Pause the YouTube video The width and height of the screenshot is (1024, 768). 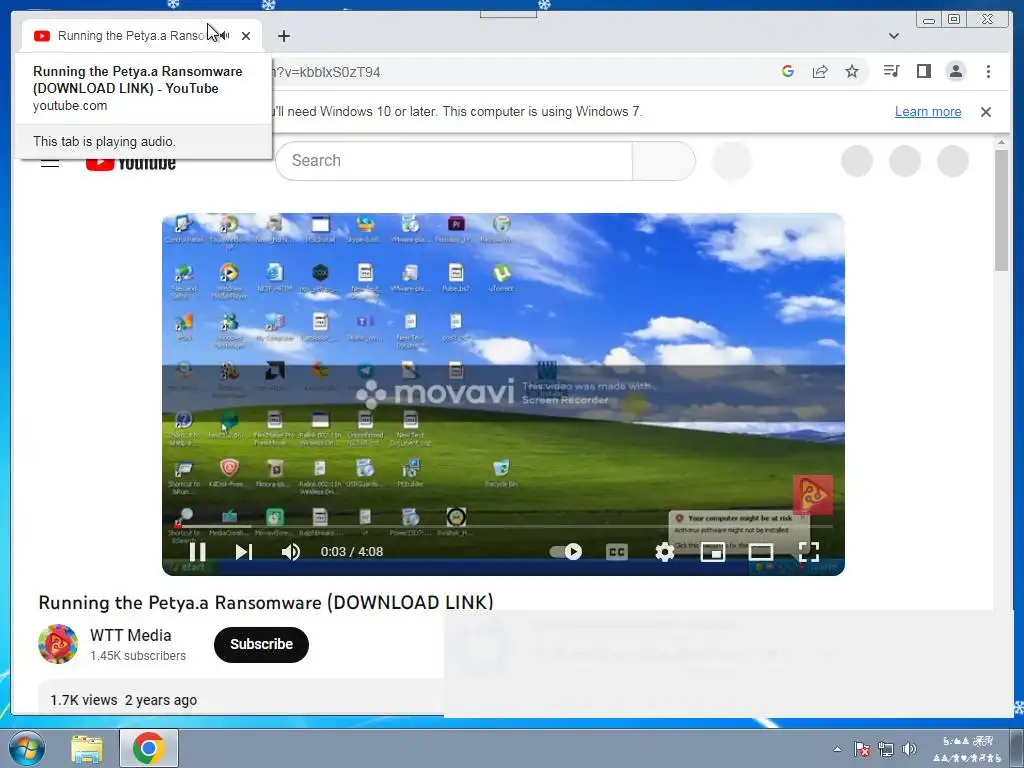pyautogui.click(x=197, y=552)
